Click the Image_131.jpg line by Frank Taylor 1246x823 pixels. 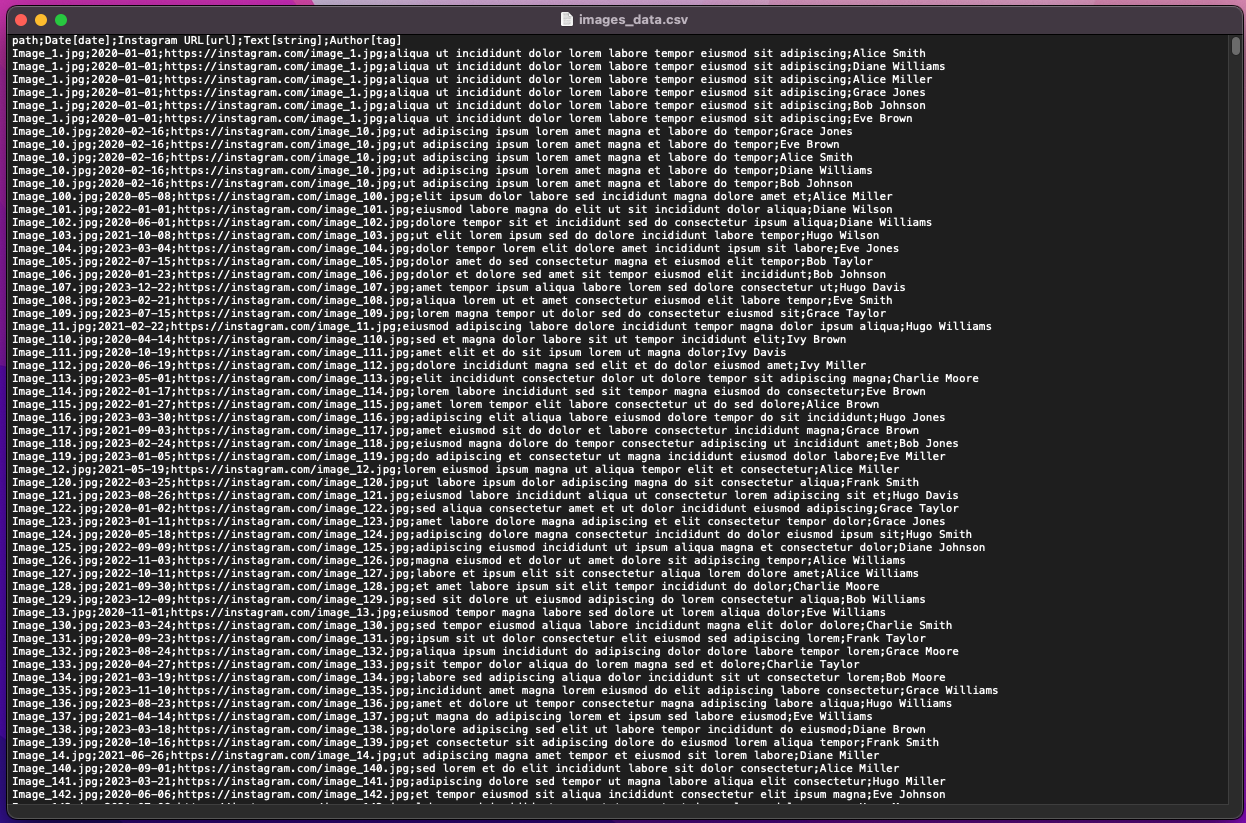tap(469, 638)
